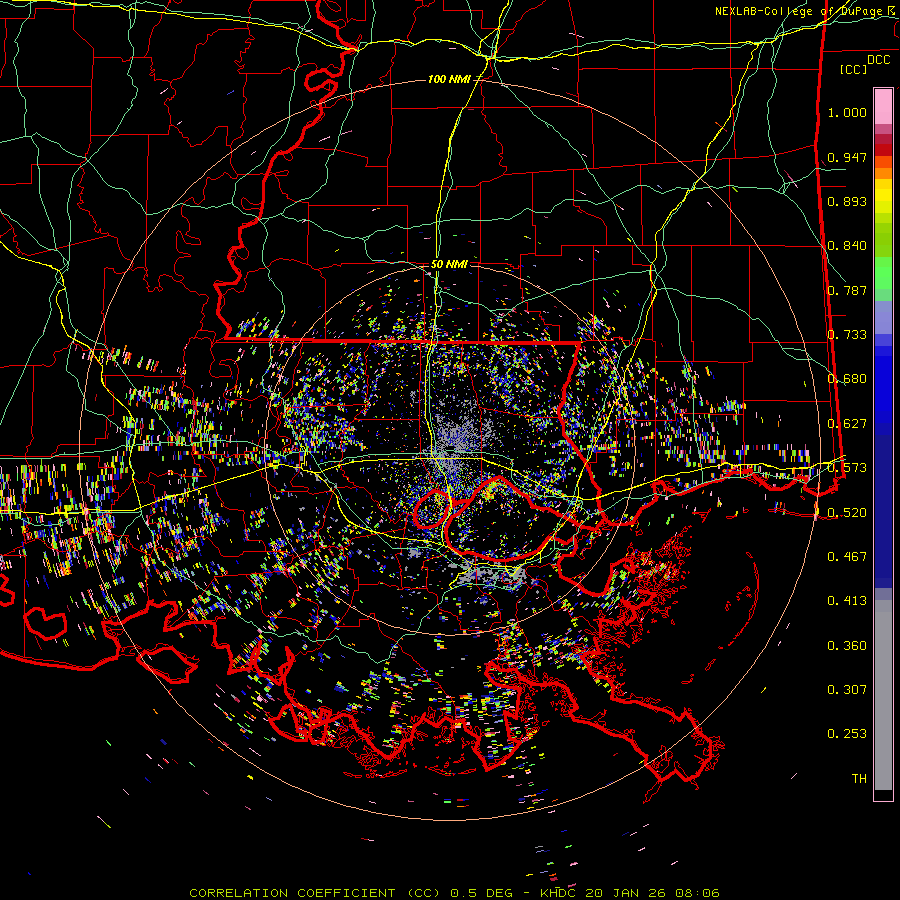This screenshot has width=900, height=900.
Task: Click the 100 NMI range ring label
Action: pos(448,79)
